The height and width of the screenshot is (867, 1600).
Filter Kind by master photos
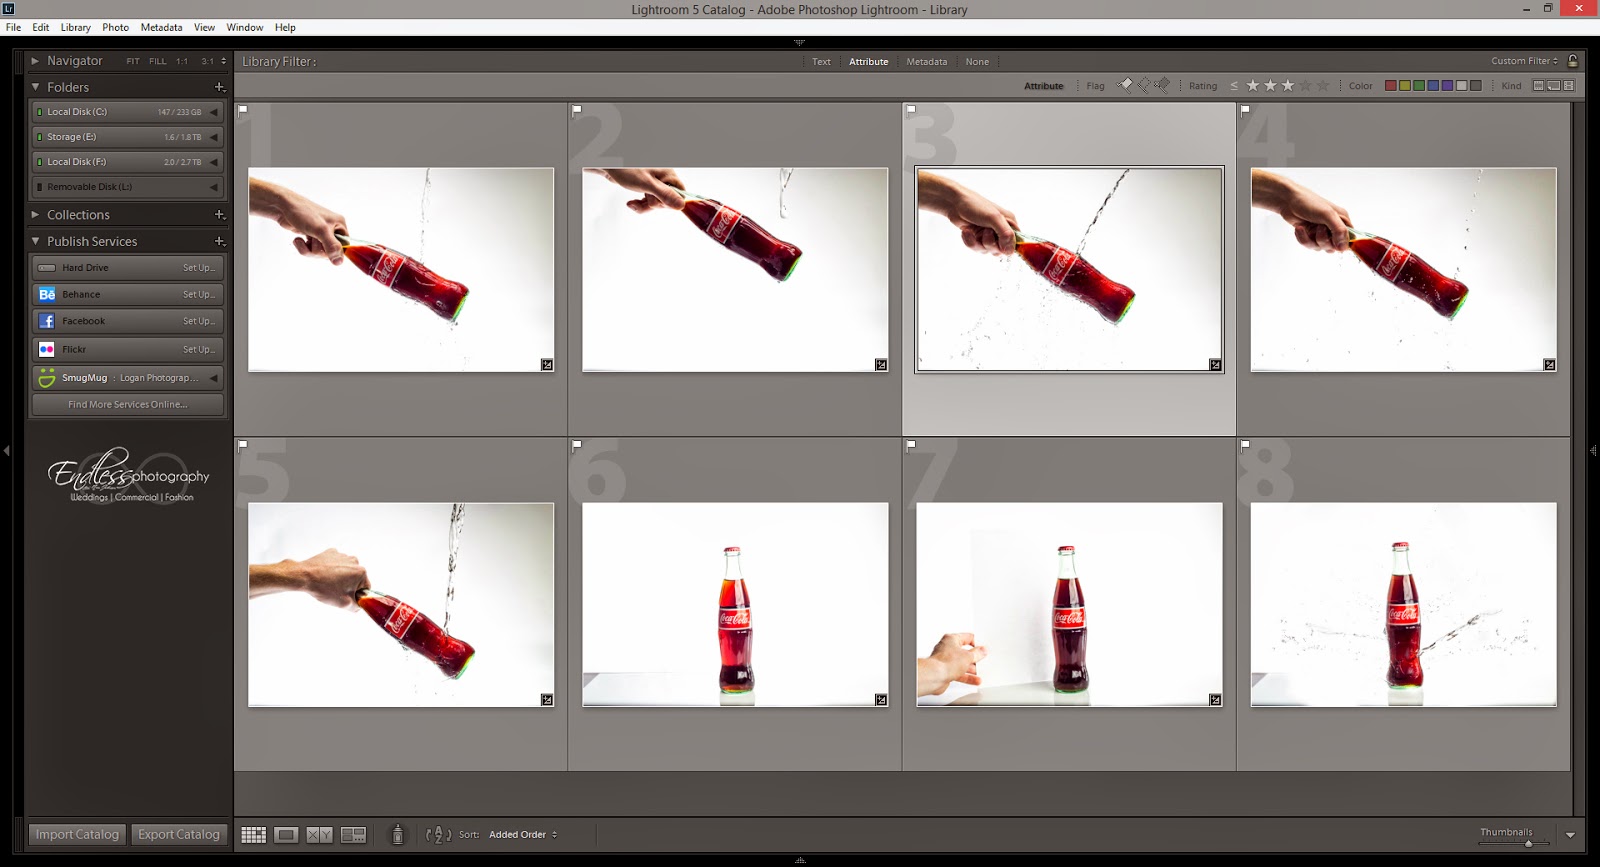(1539, 86)
